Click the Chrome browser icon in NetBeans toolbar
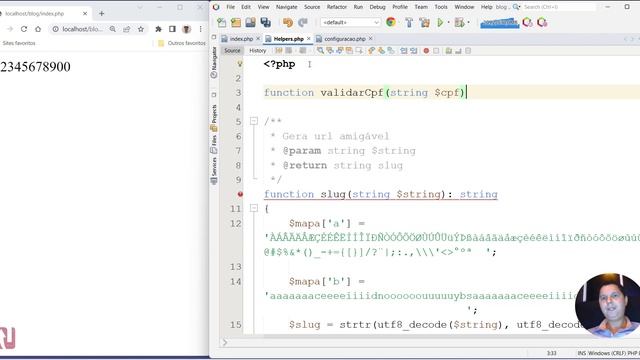 (x=391, y=22)
